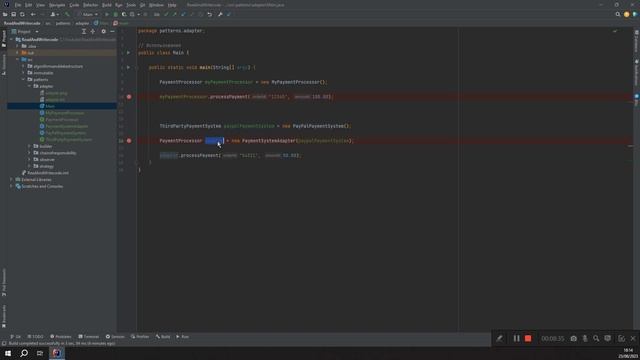640x360 pixels.
Task: Expand the observer package
Action: click(x=30, y=160)
